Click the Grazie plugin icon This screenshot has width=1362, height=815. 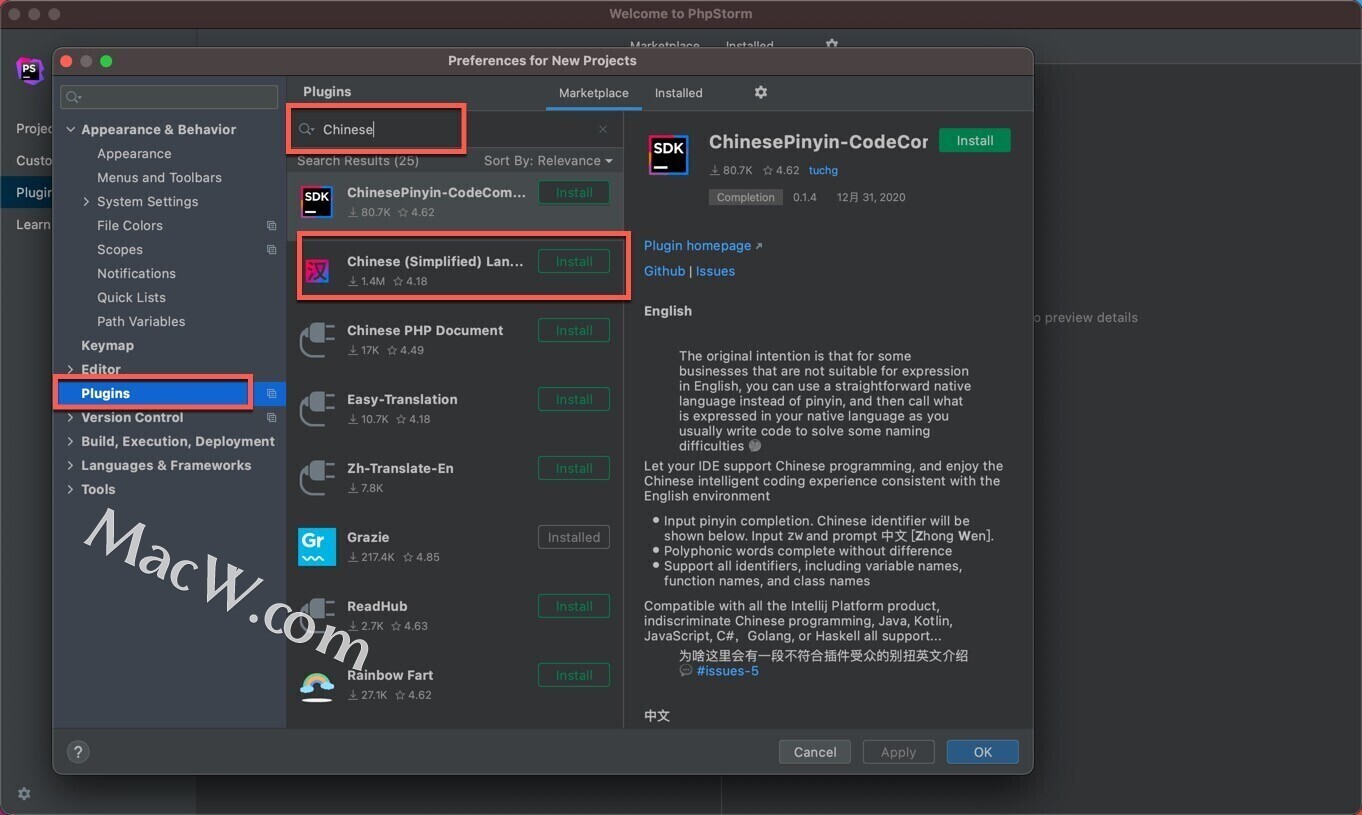point(316,546)
